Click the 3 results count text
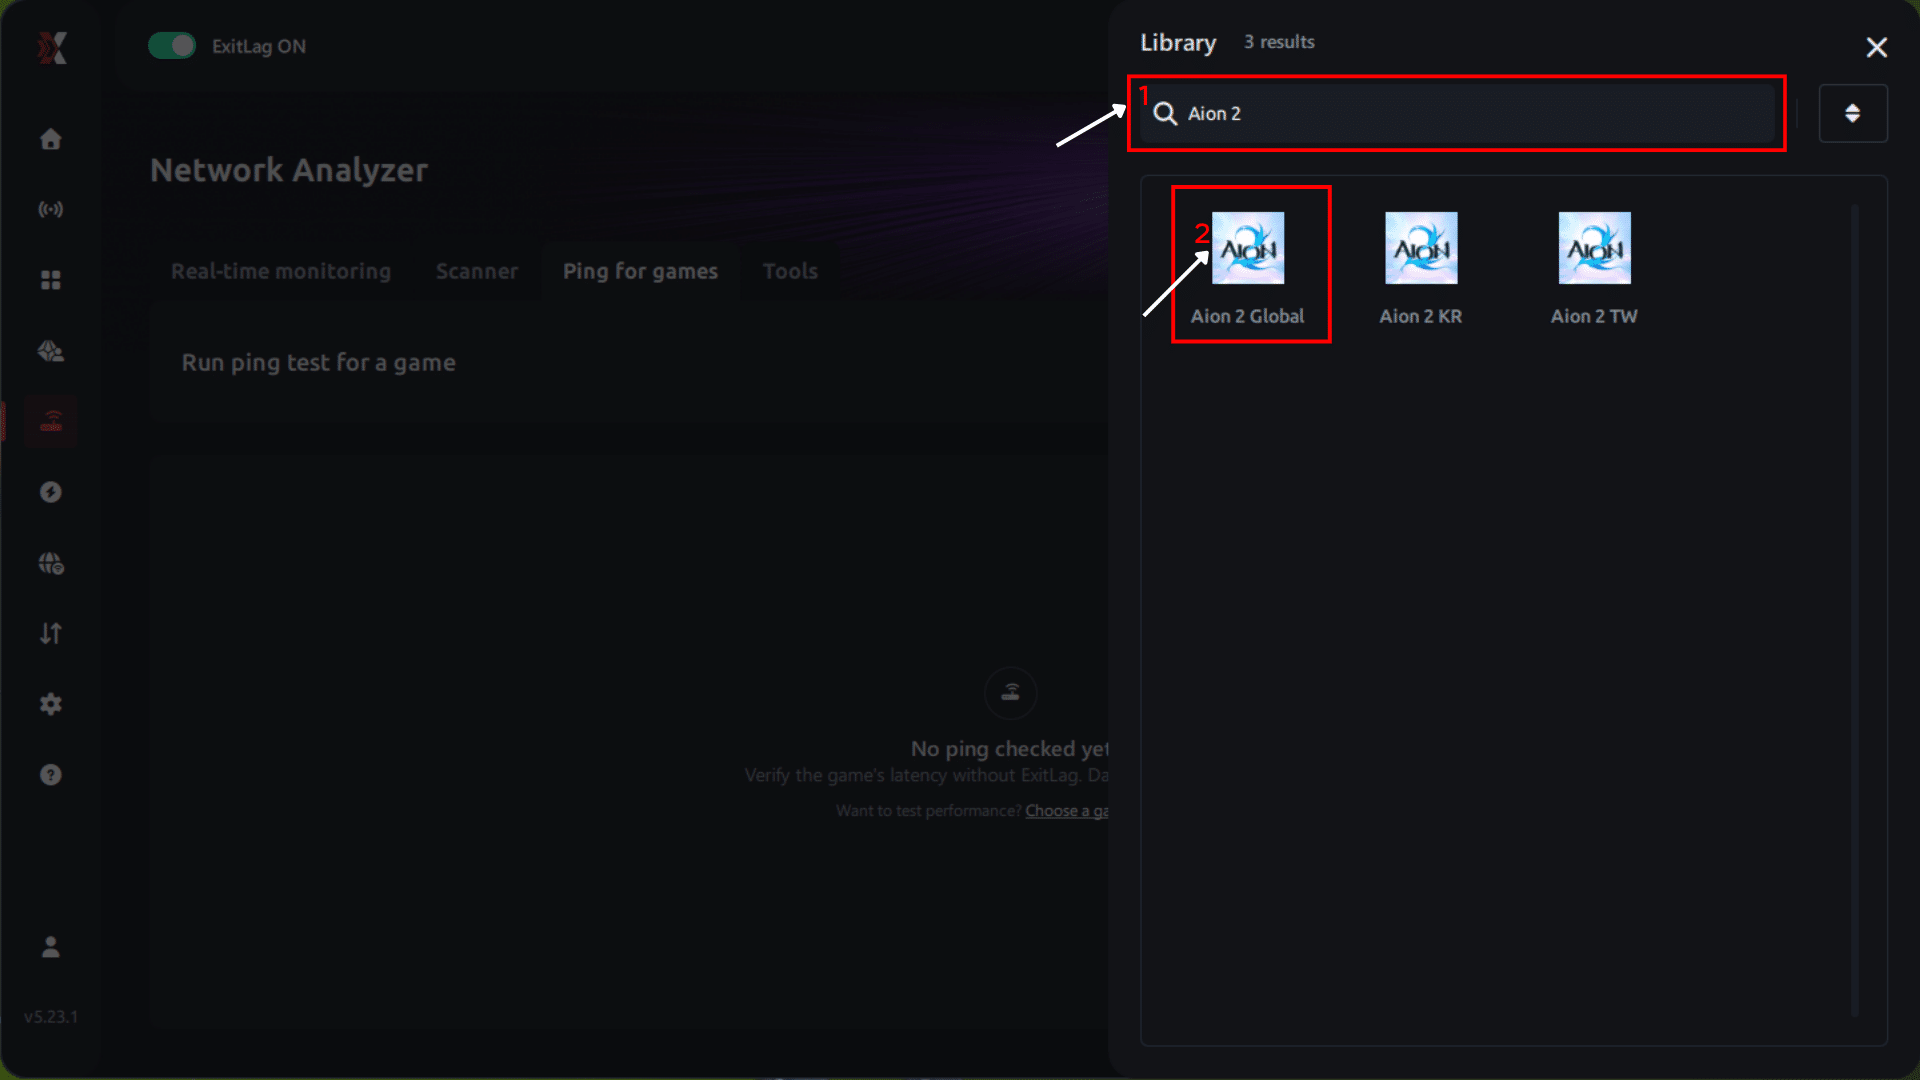This screenshot has width=1920, height=1080. (x=1279, y=42)
